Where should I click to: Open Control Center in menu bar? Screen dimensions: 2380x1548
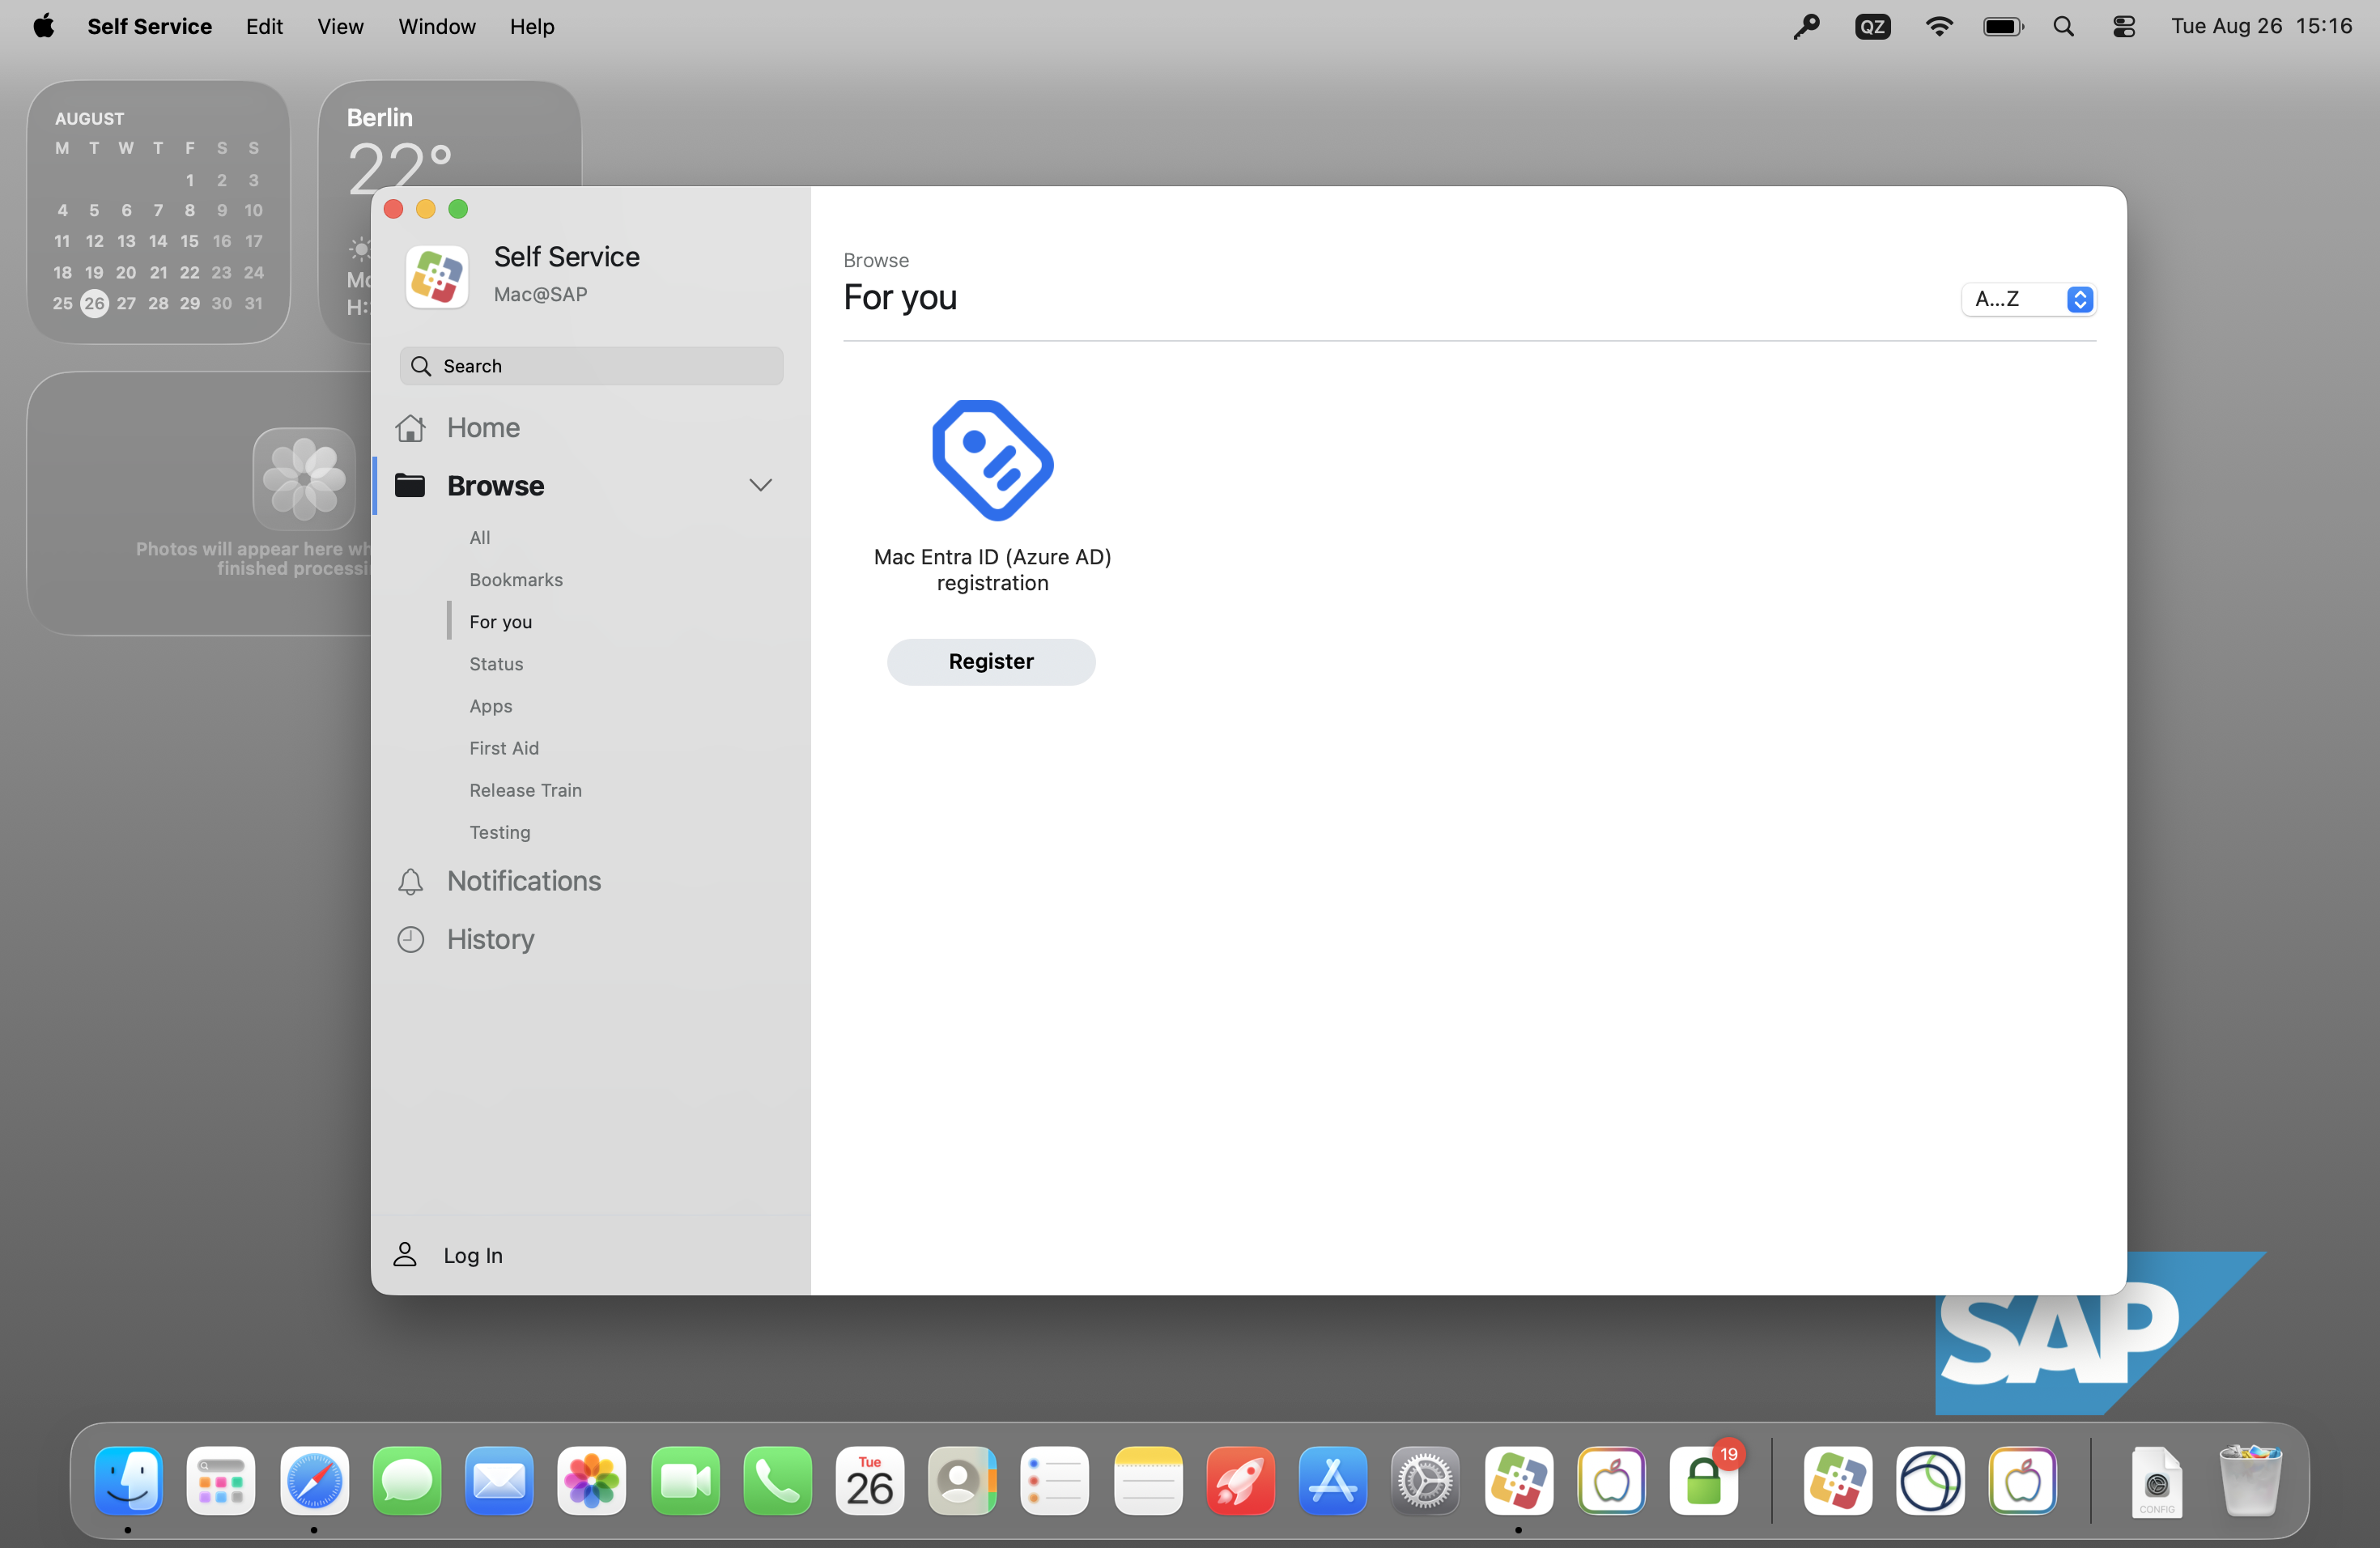[x=2123, y=27]
